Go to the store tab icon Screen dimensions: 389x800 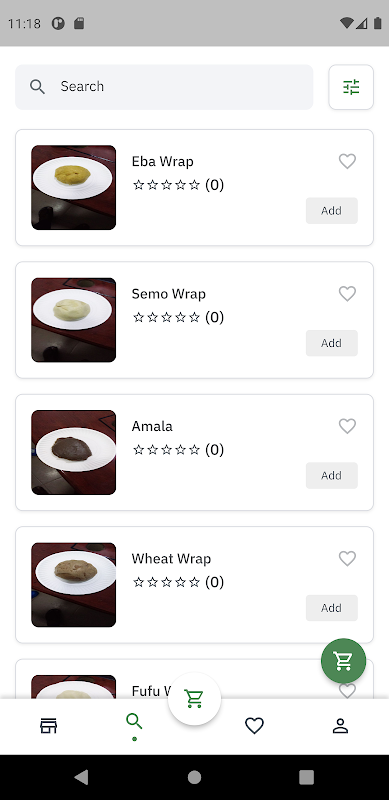[x=48, y=726]
